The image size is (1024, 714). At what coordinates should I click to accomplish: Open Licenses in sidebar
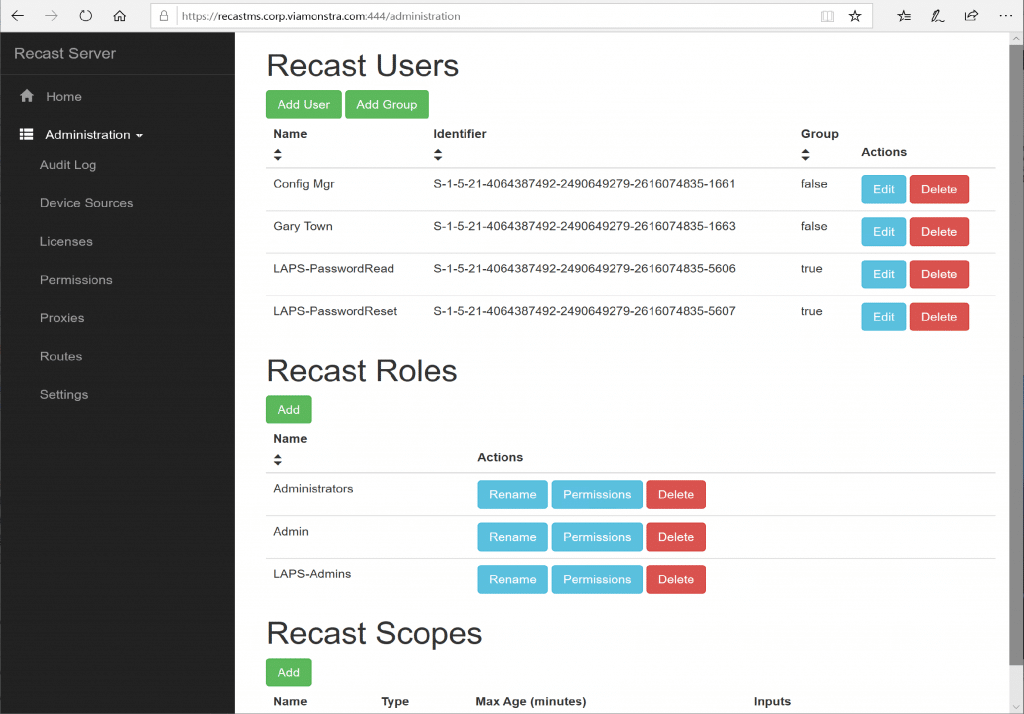pyautogui.click(x=66, y=242)
